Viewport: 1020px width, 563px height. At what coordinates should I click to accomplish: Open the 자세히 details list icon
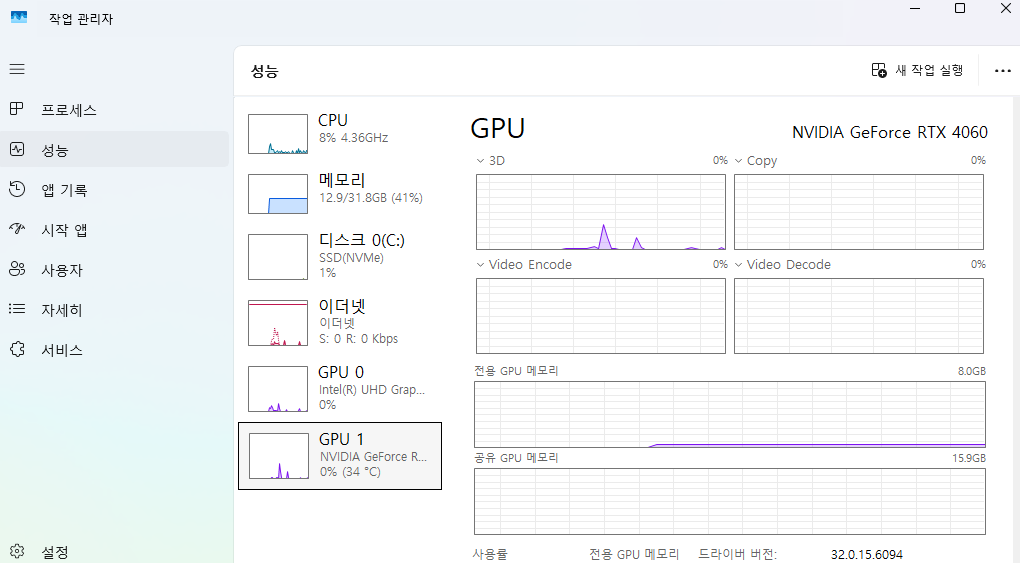tap(17, 309)
